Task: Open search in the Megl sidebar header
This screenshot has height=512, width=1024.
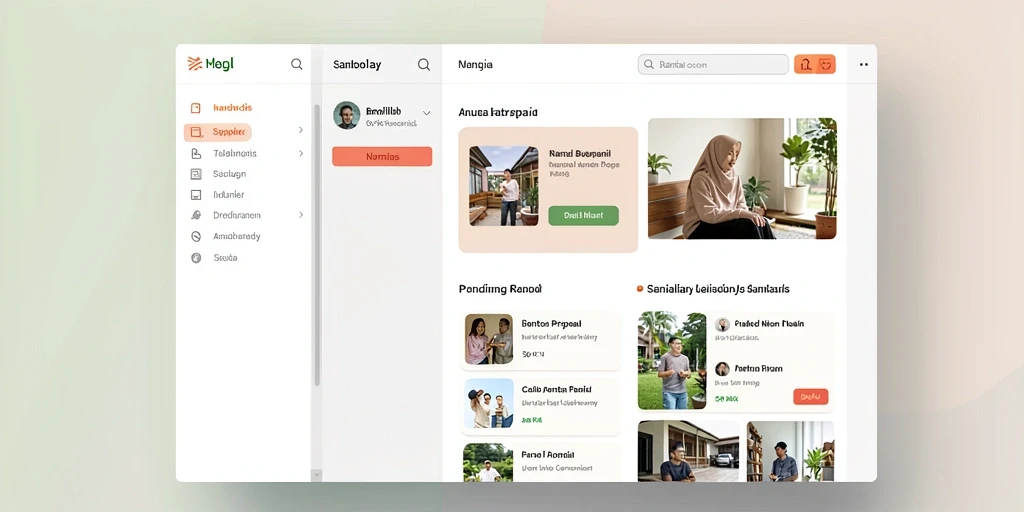Action: point(296,64)
